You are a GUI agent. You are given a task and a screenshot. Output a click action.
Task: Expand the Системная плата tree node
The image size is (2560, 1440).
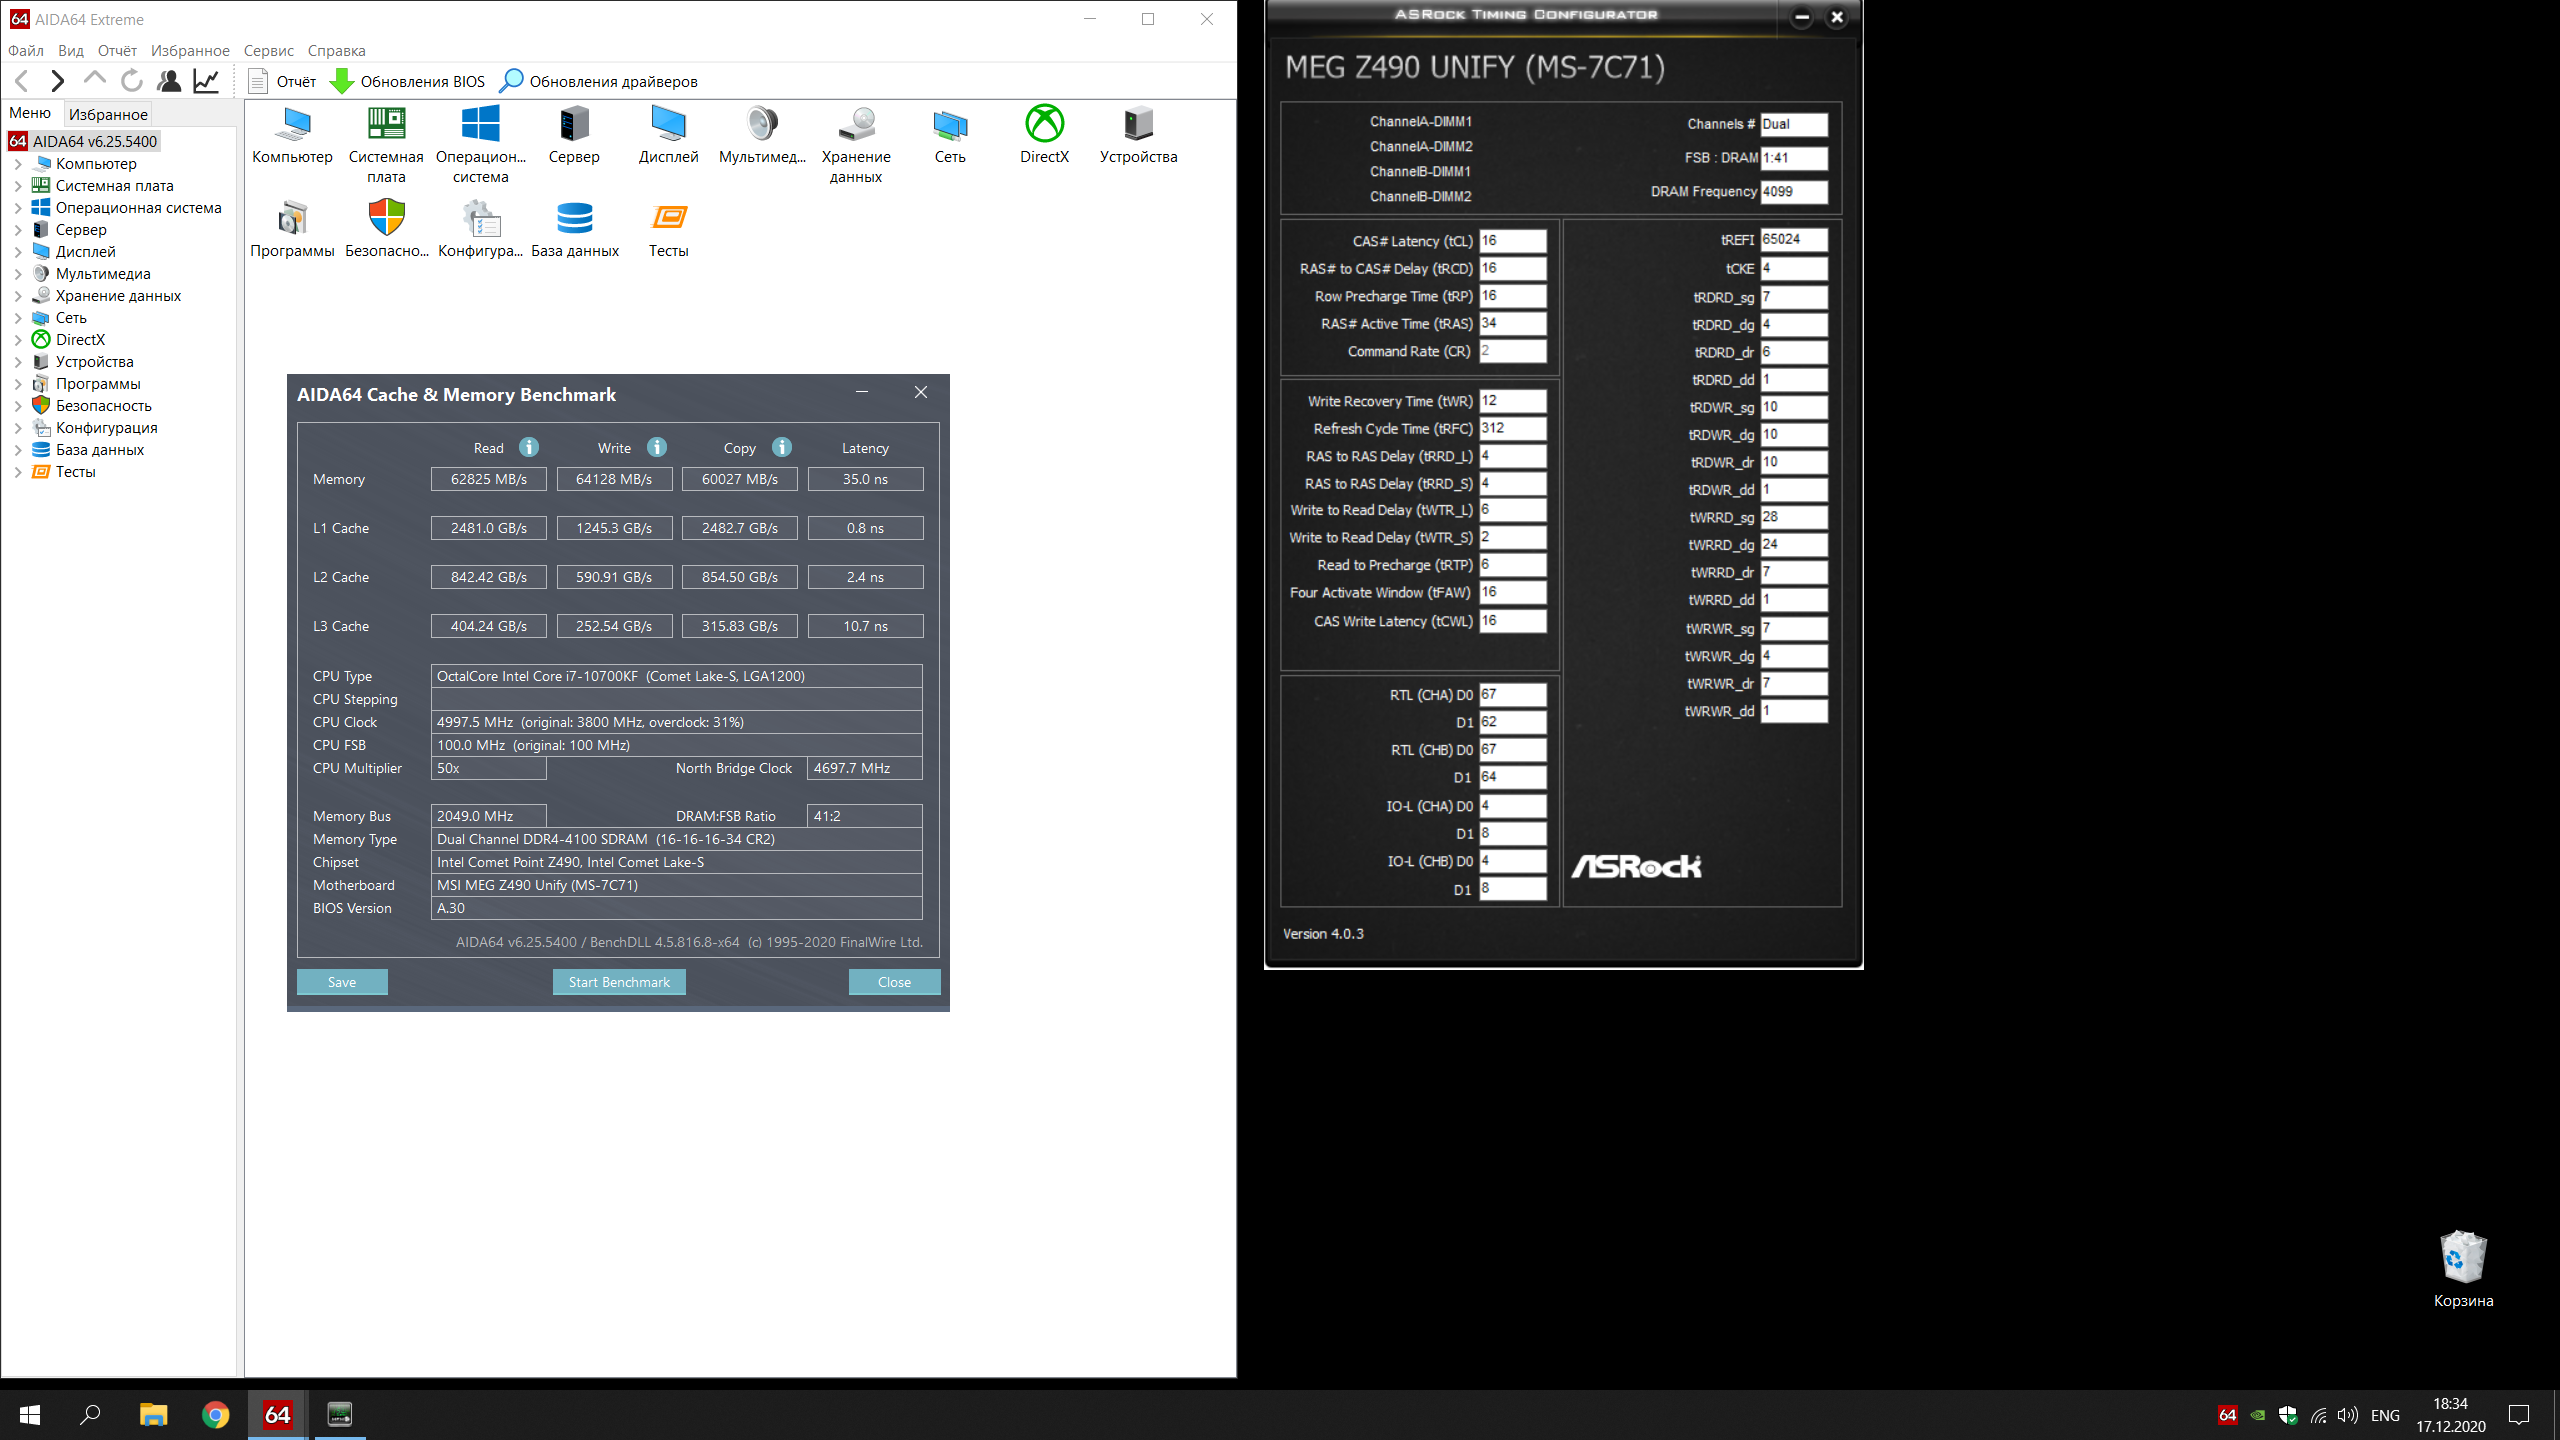(18, 186)
